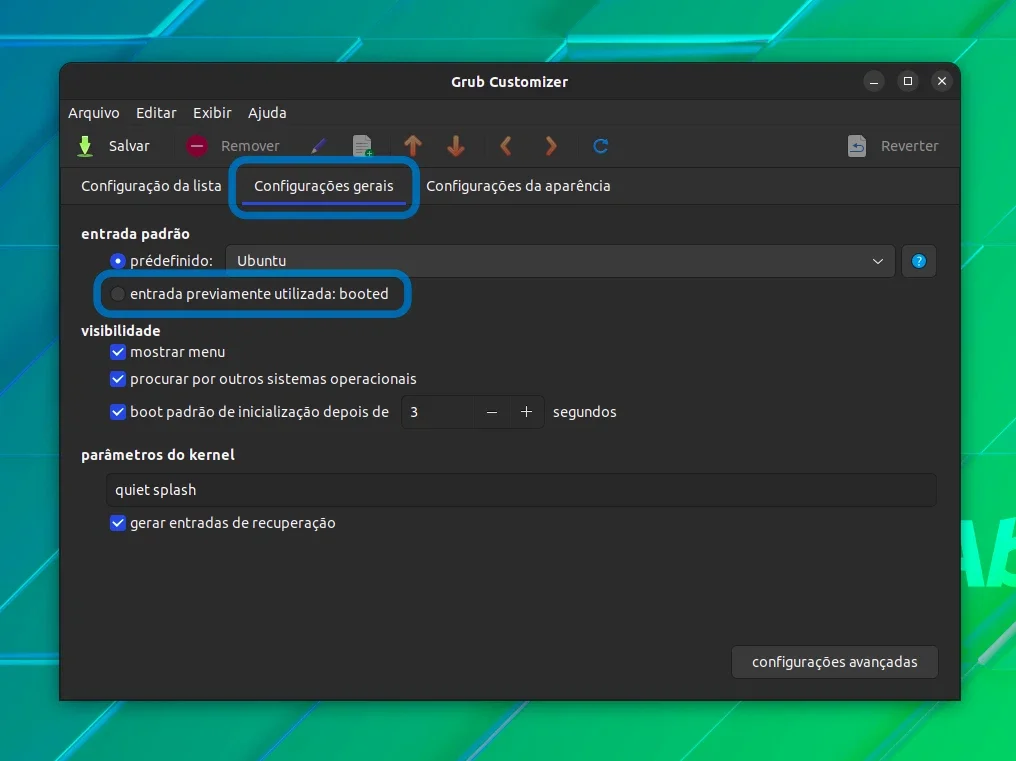The height and width of the screenshot is (761, 1016).
Task: Click the Remover text label
Action: point(250,146)
